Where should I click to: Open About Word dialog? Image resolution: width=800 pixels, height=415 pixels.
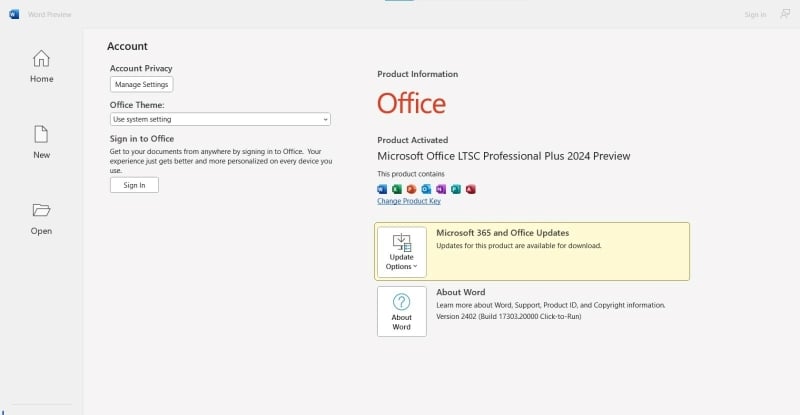pos(402,311)
